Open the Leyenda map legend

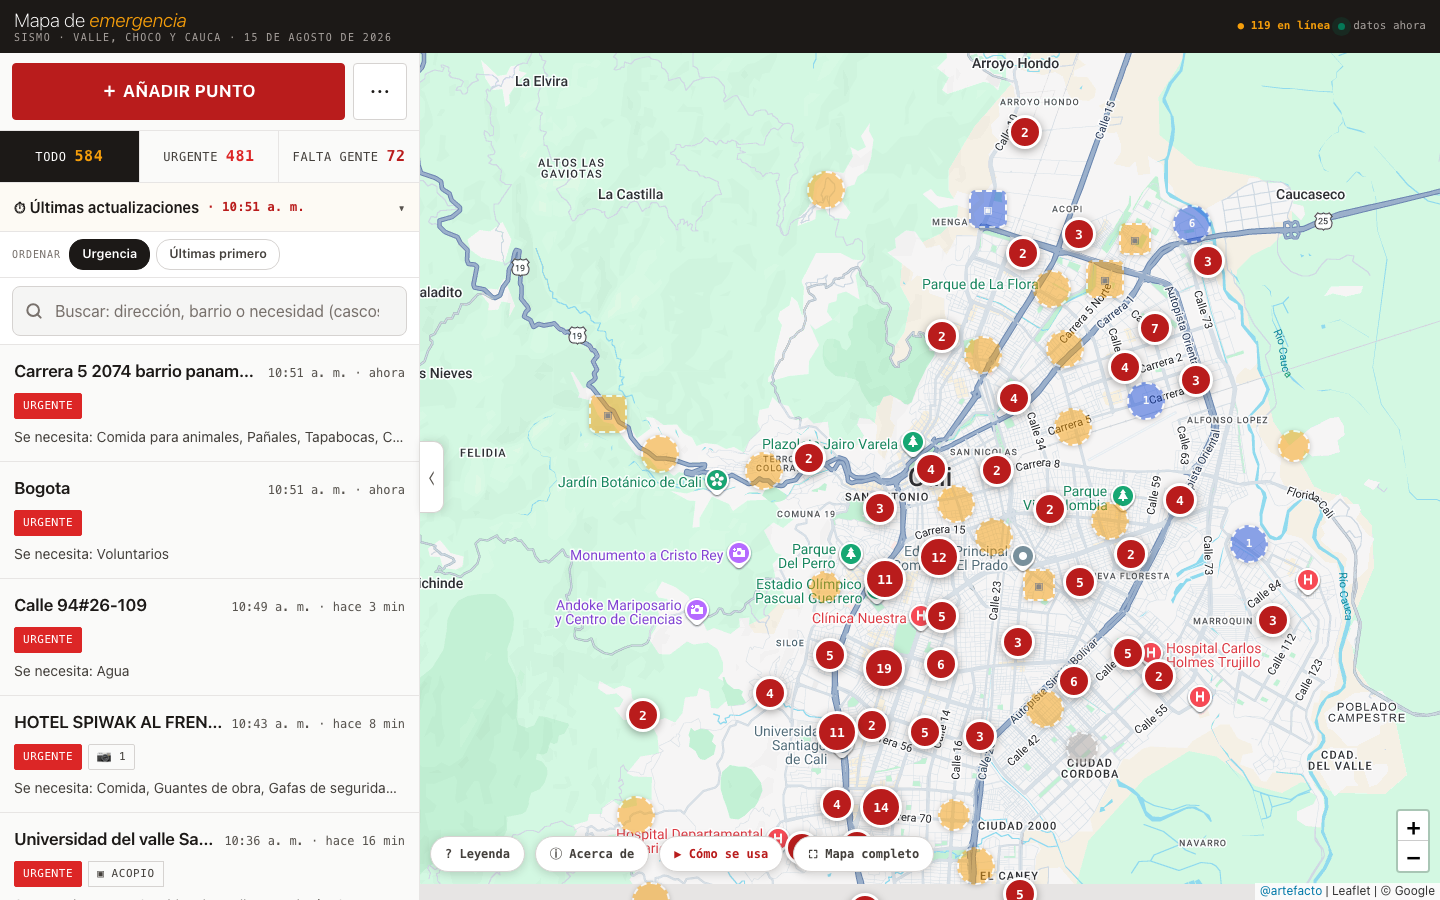tap(477, 854)
